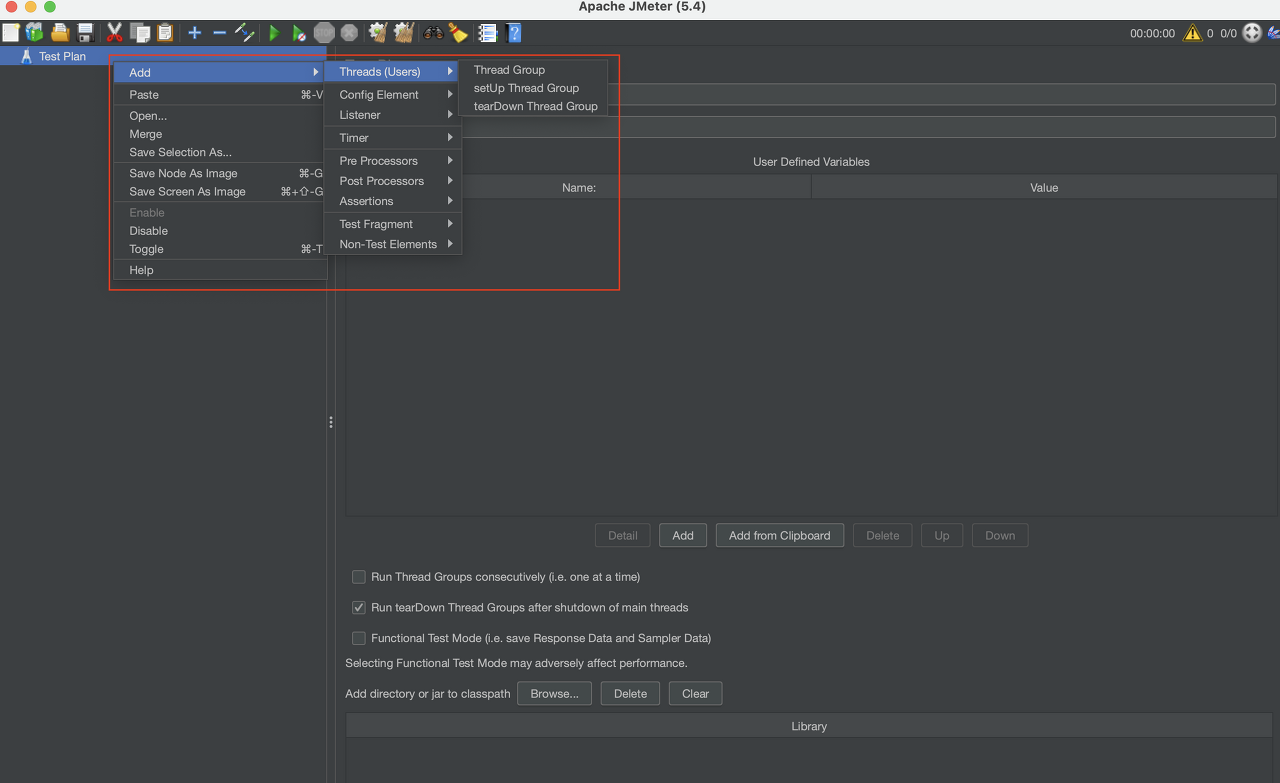Click the Detail button
This screenshot has height=783, width=1280.
(x=623, y=536)
